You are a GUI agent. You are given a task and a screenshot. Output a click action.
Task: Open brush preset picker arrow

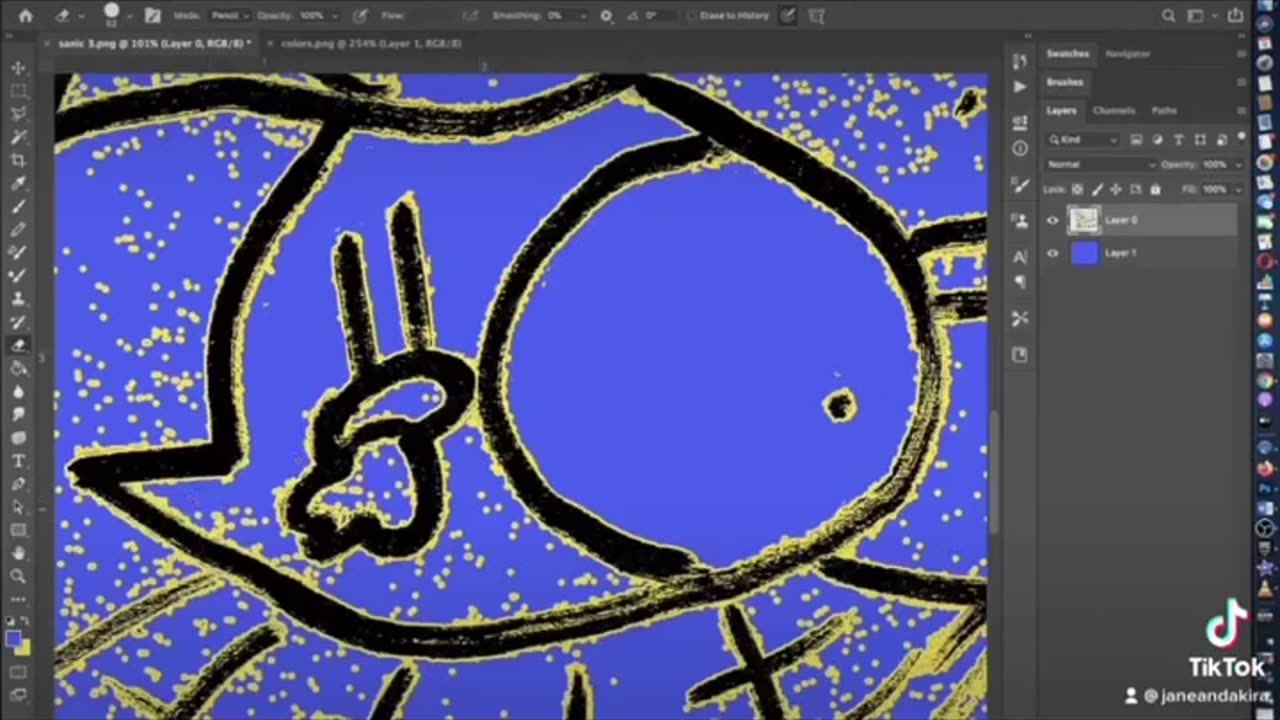point(130,16)
